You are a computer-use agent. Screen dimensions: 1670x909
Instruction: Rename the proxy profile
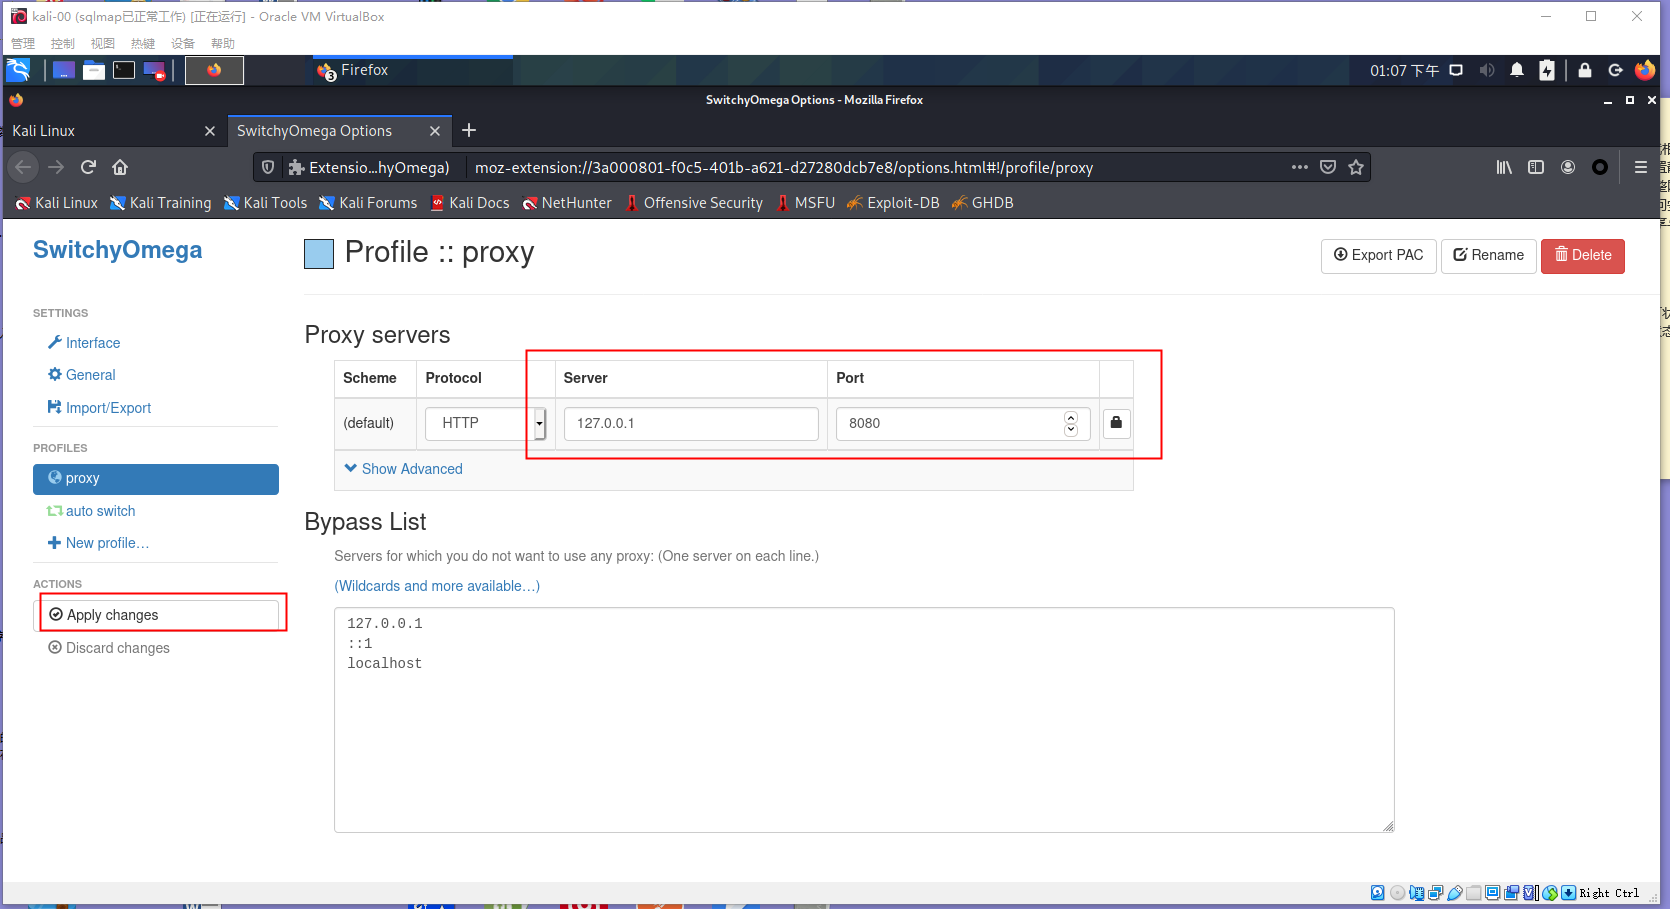point(1488,256)
